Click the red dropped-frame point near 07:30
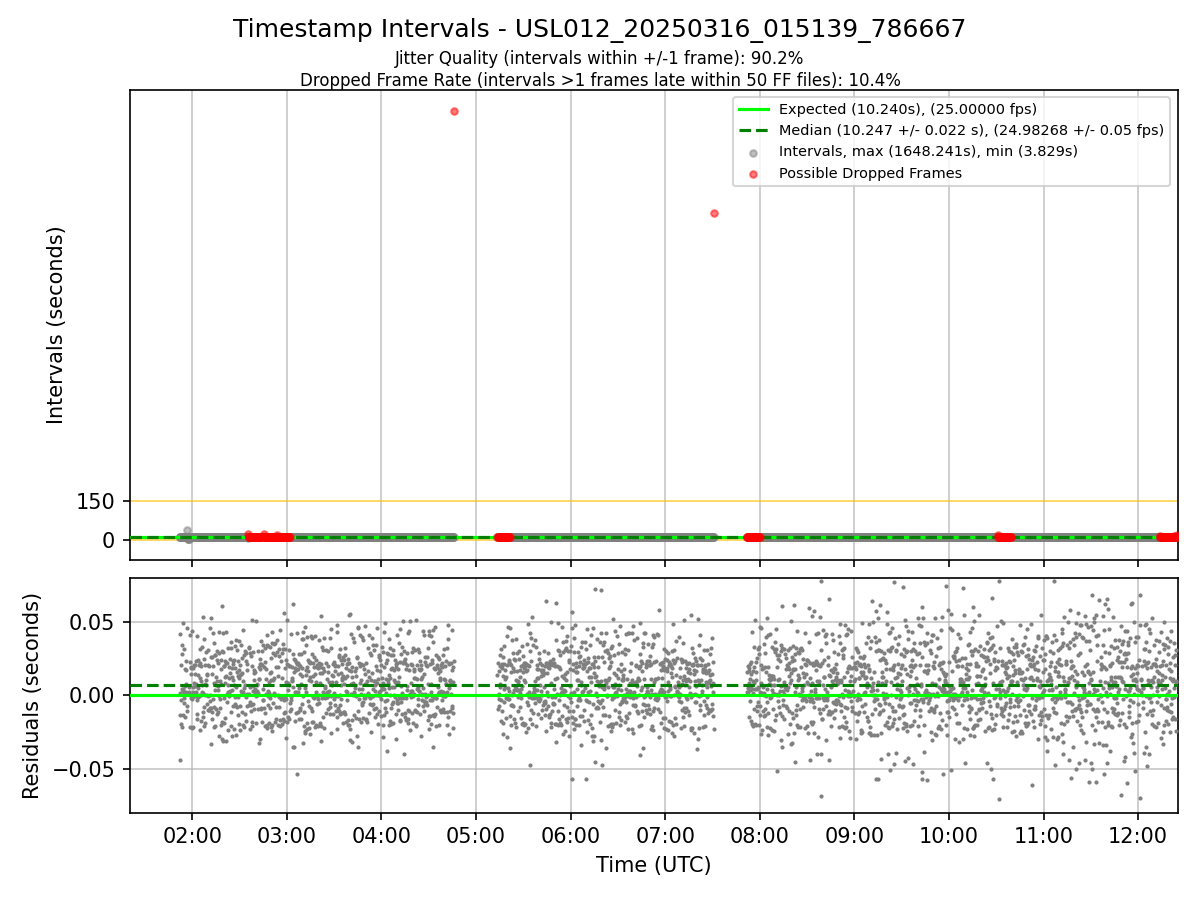1200x900 pixels. click(x=714, y=213)
